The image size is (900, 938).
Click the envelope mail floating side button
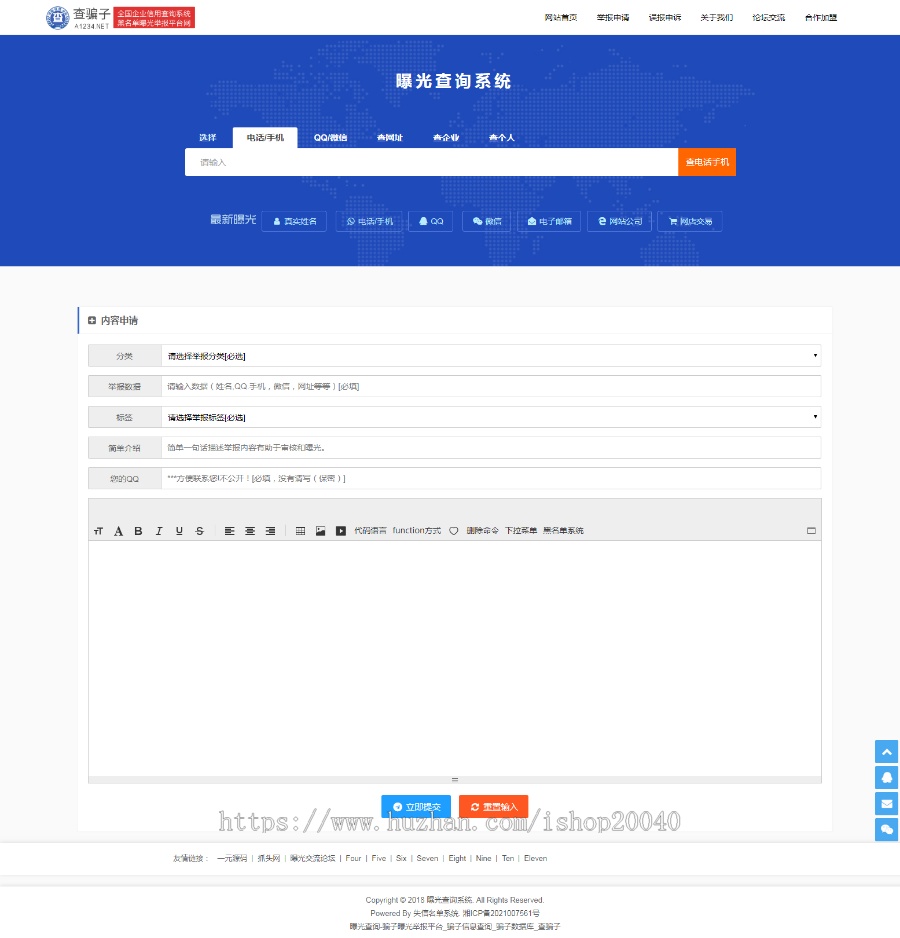click(x=887, y=803)
